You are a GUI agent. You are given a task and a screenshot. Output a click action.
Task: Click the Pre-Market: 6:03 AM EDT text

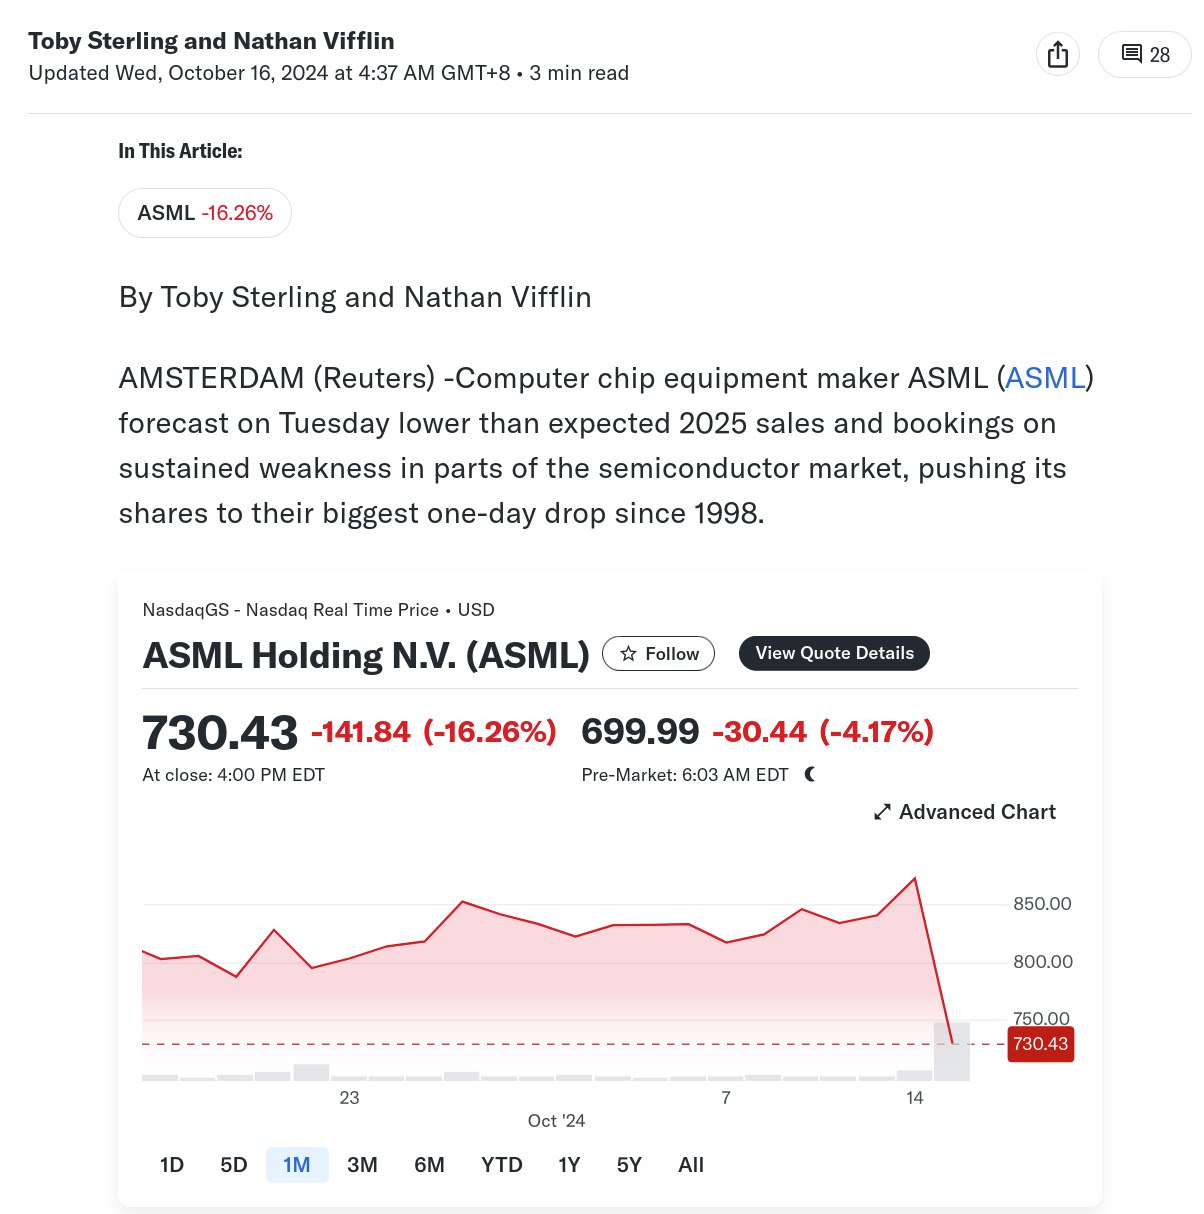point(685,775)
